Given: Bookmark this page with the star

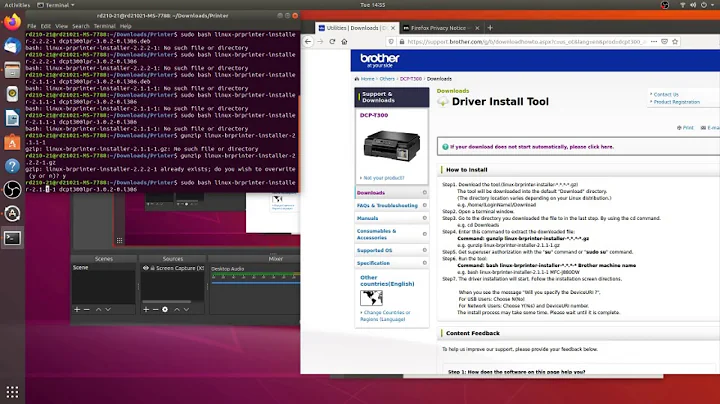Looking at the screenshot, I should click(x=675, y=41).
